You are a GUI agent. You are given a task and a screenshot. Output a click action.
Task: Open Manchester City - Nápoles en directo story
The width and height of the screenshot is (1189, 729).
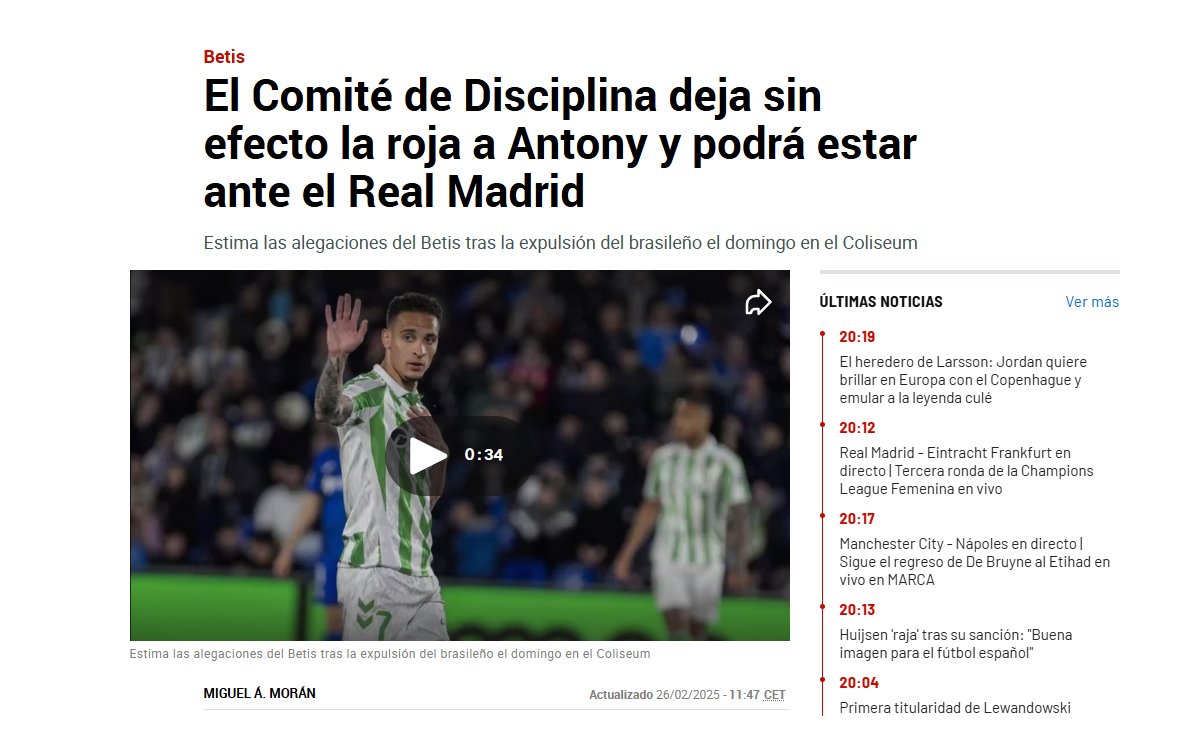974,562
